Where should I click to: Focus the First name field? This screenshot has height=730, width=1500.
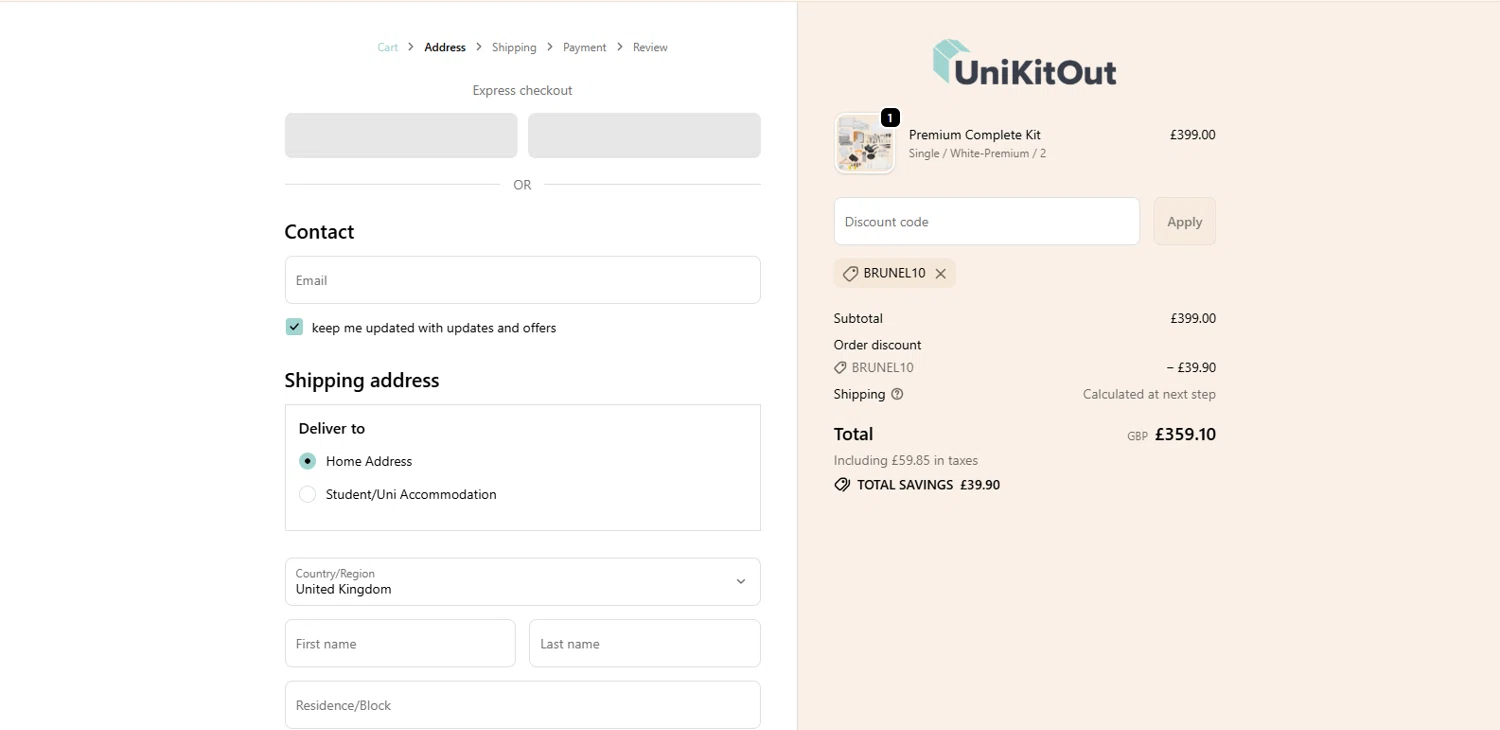coord(400,643)
